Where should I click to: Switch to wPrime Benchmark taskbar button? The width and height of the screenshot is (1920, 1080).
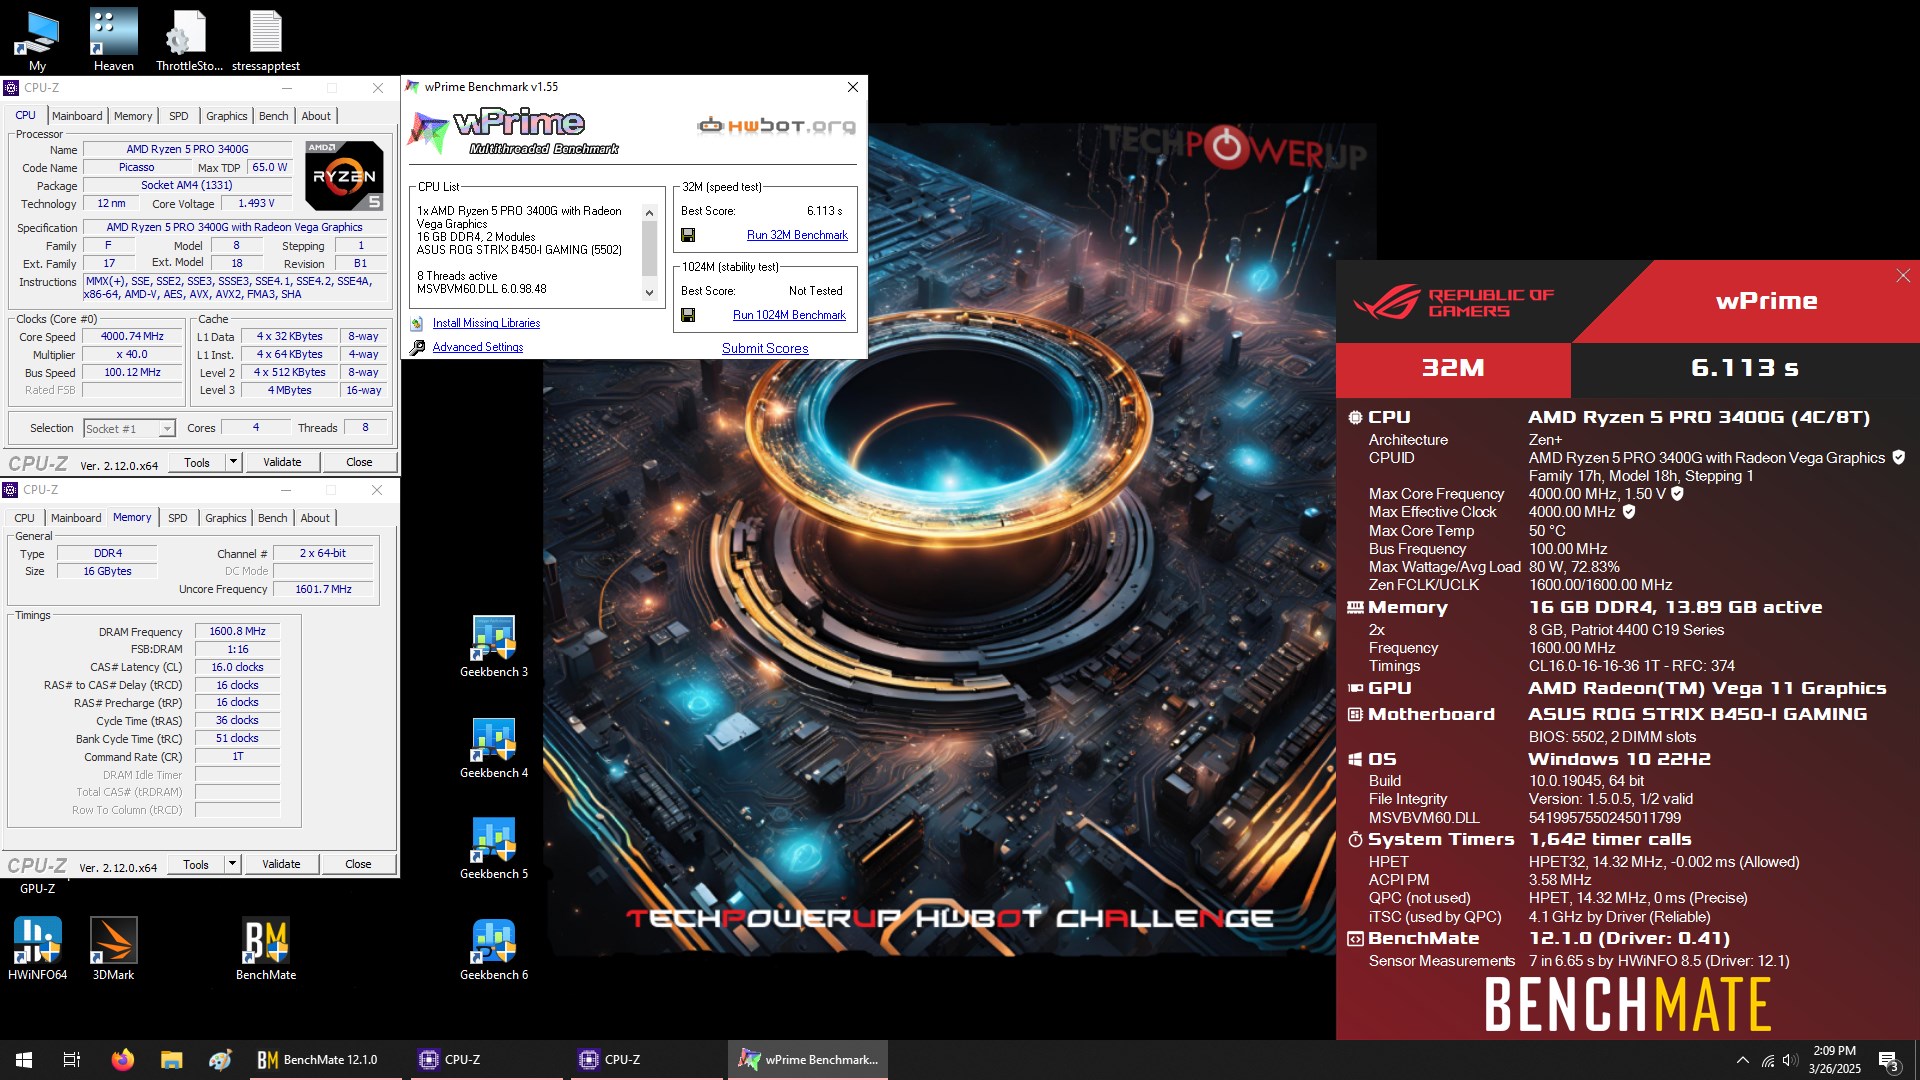click(808, 1060)
